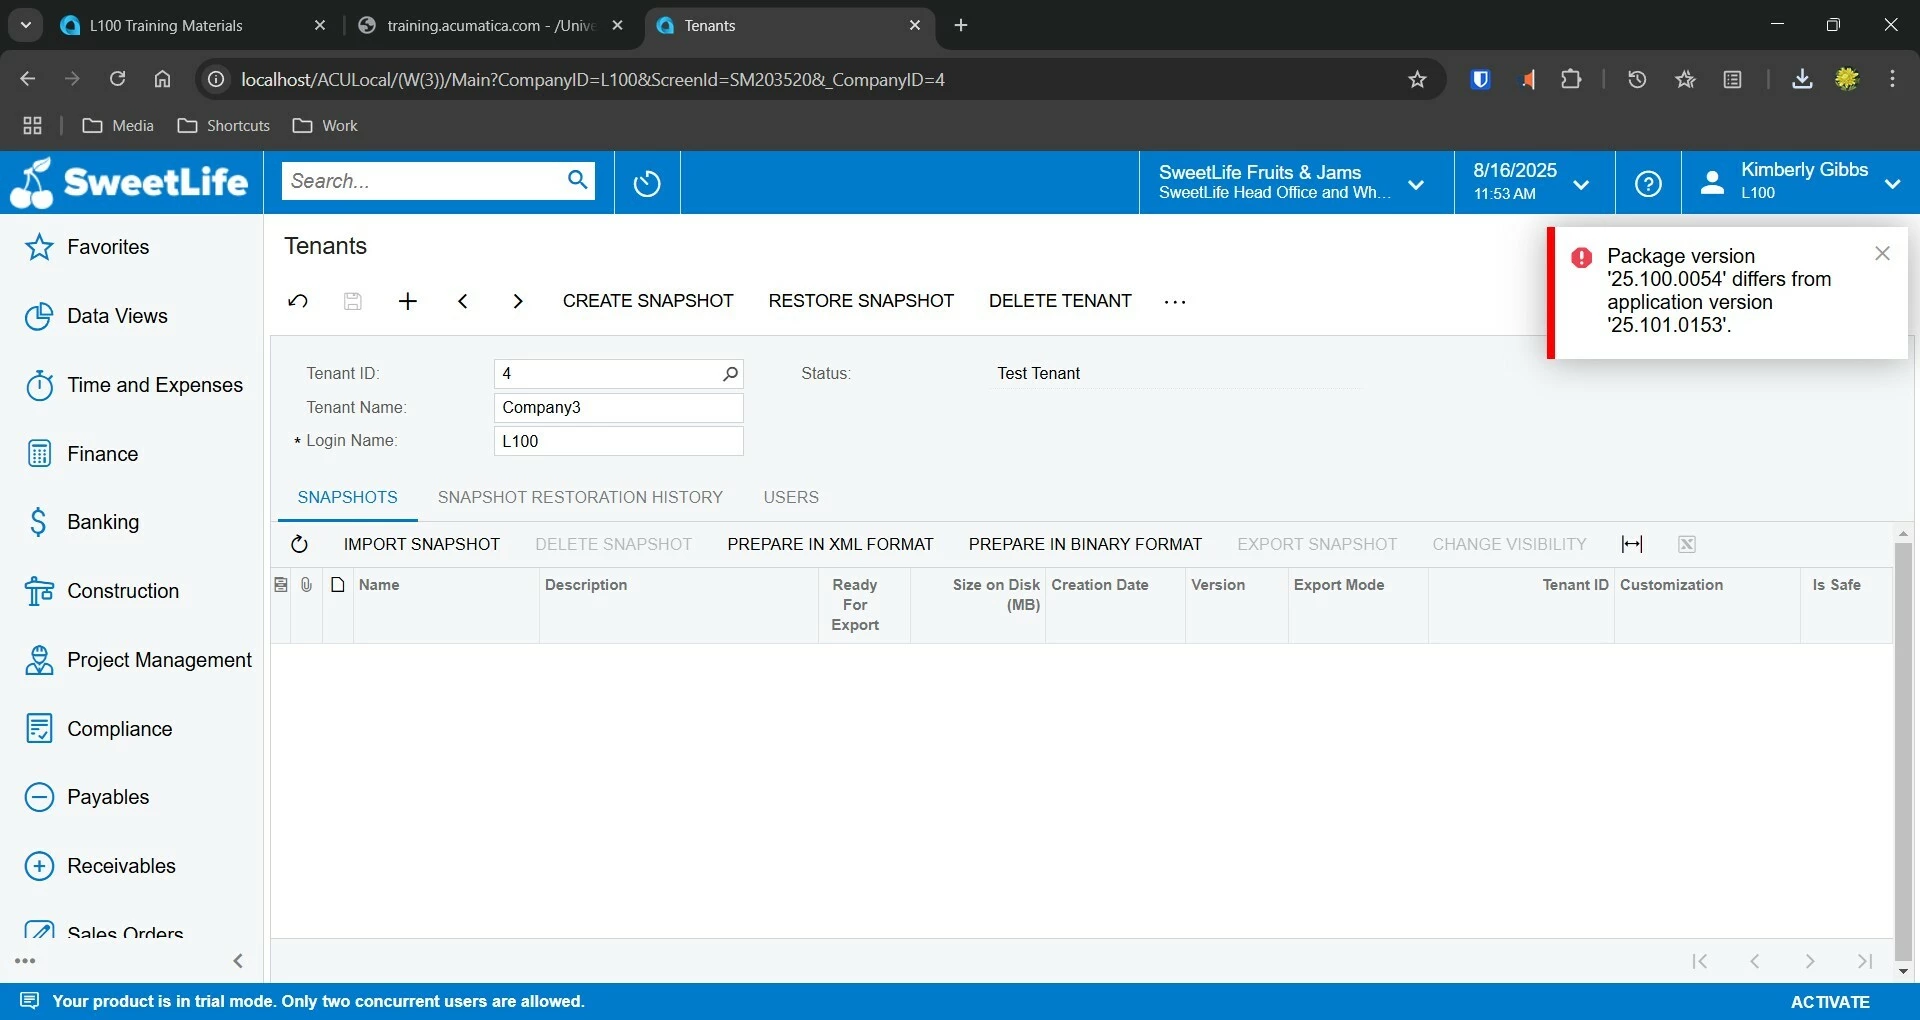Viewport: 1920px width, 1020px height.
Task: Focus the Search box
Action: coord(424,181)
